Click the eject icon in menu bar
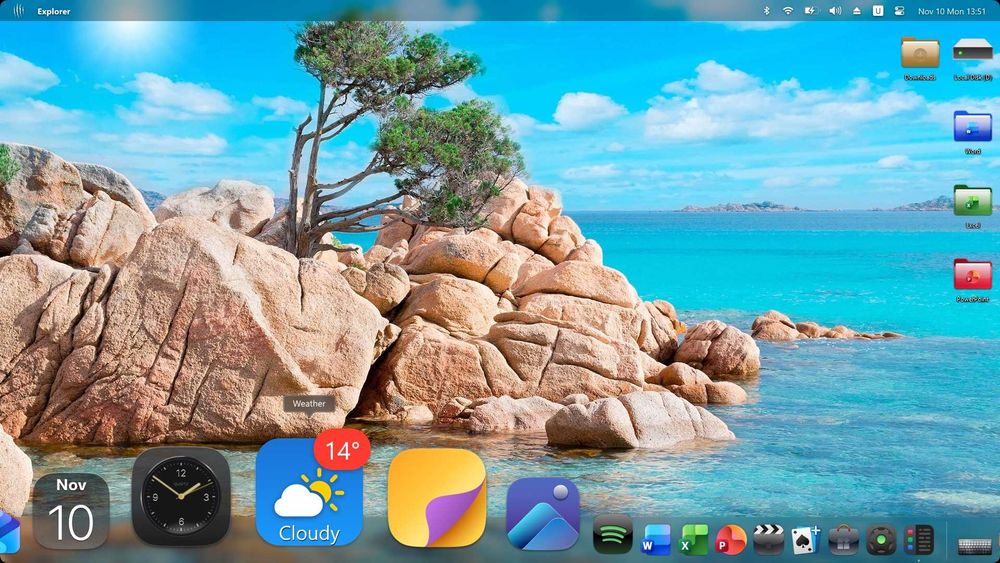Screen dimensions: 1000x563 tap(857, 11)
